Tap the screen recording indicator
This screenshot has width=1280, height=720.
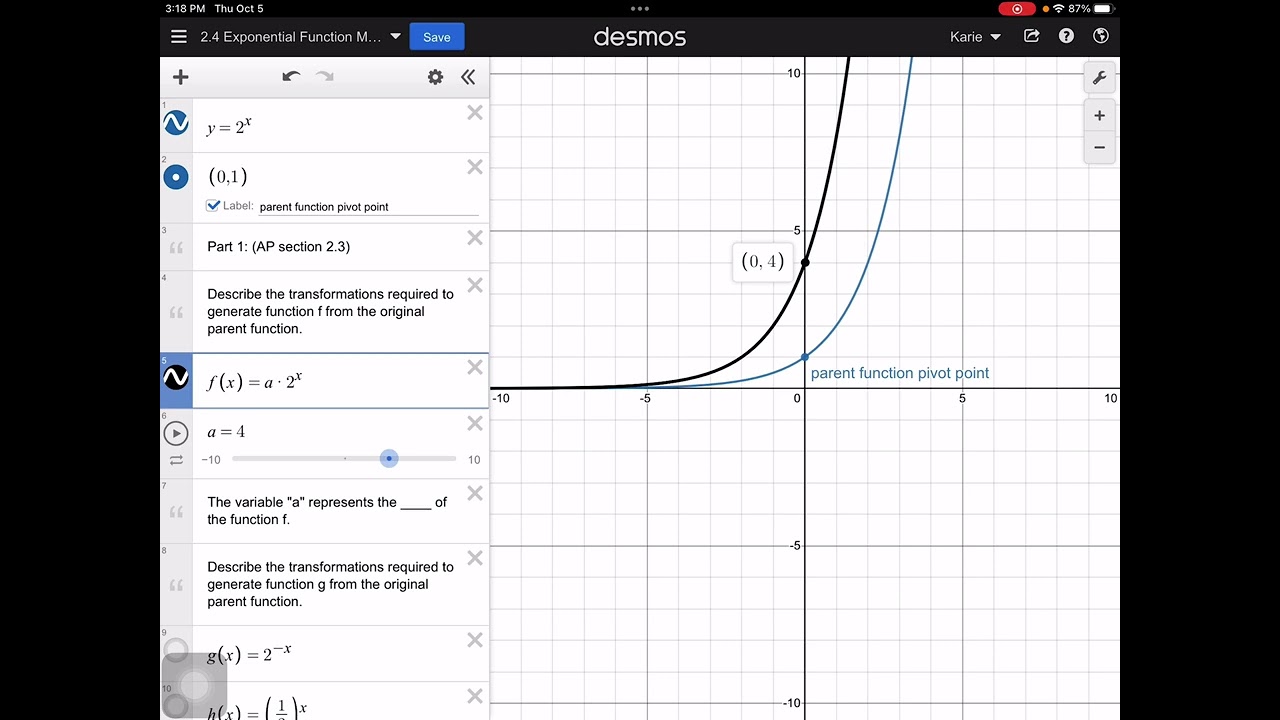coord(1017,8)
